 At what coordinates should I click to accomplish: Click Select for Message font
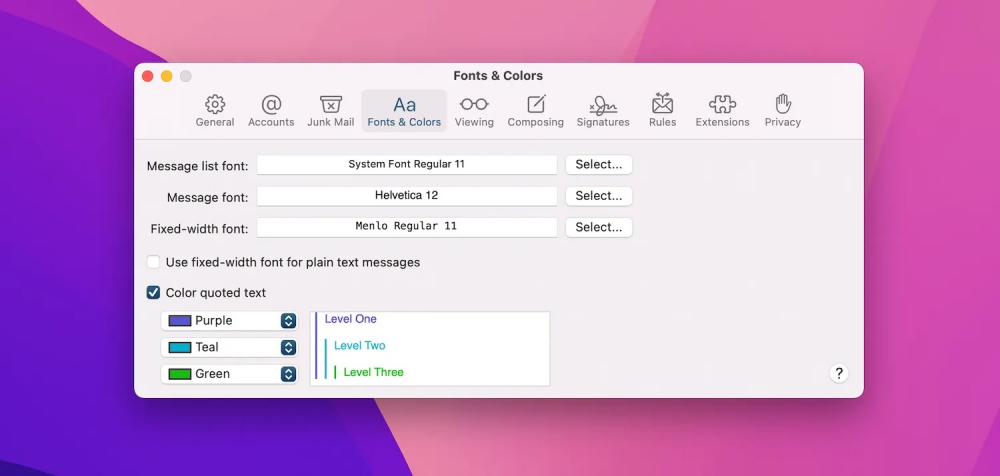599,196
